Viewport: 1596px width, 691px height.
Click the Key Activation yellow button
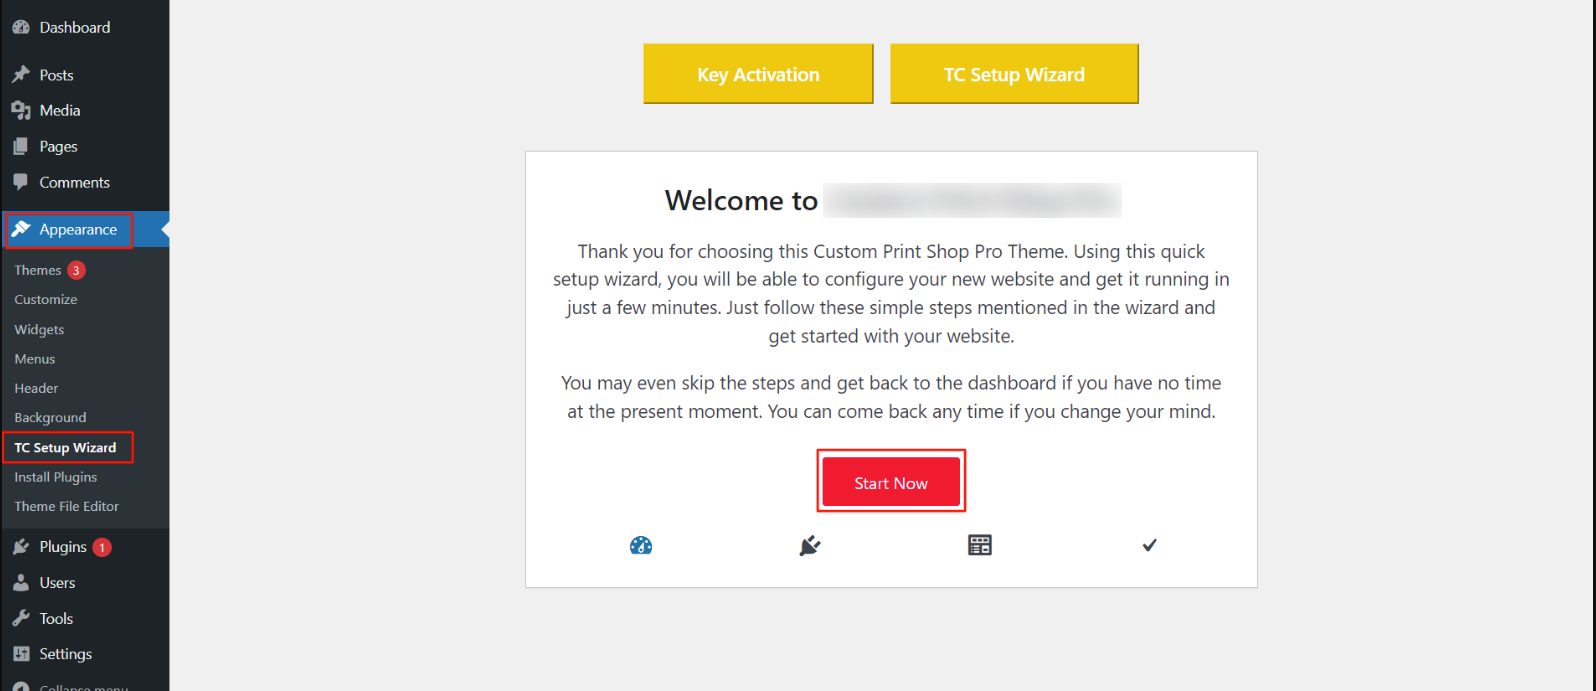click(758, 74)
